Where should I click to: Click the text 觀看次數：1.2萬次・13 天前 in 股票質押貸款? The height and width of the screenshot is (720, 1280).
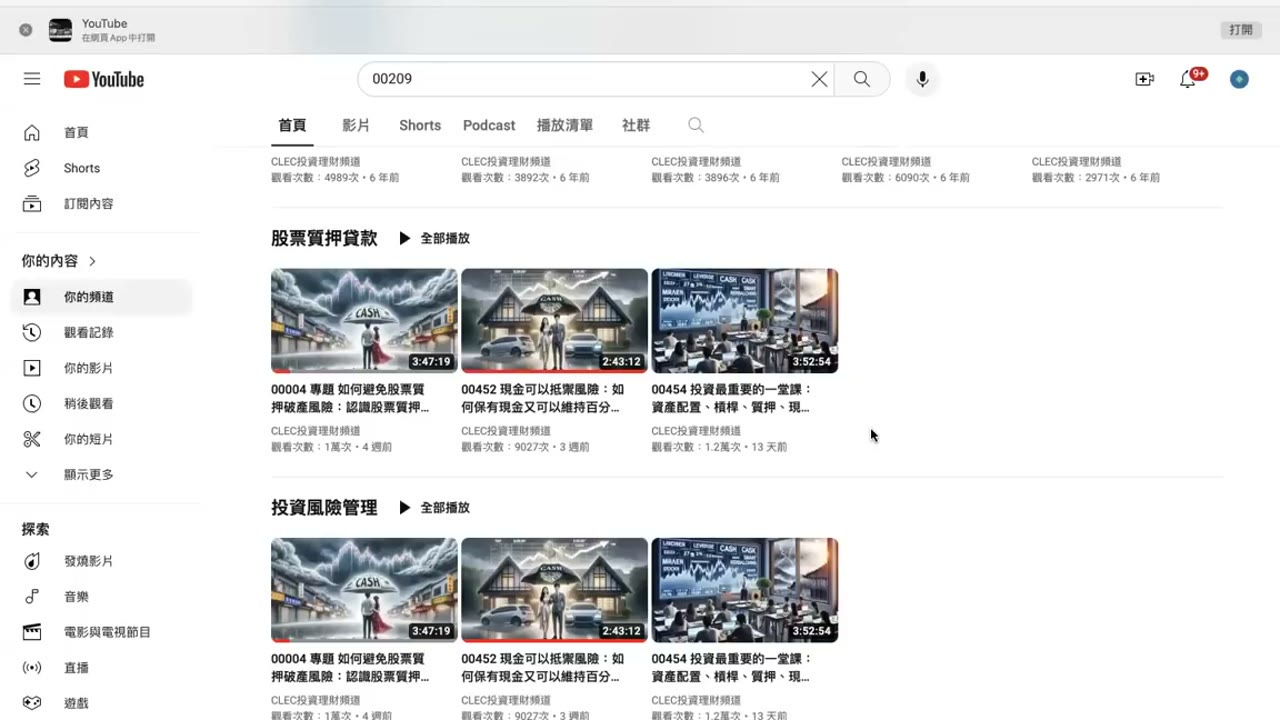tap(719, 447)
